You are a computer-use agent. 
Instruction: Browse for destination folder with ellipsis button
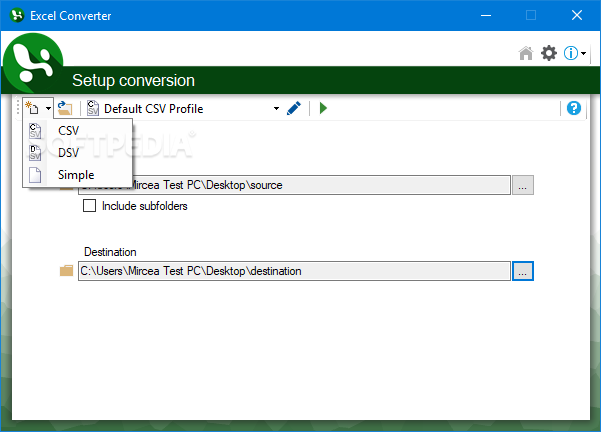click(523, 271)
